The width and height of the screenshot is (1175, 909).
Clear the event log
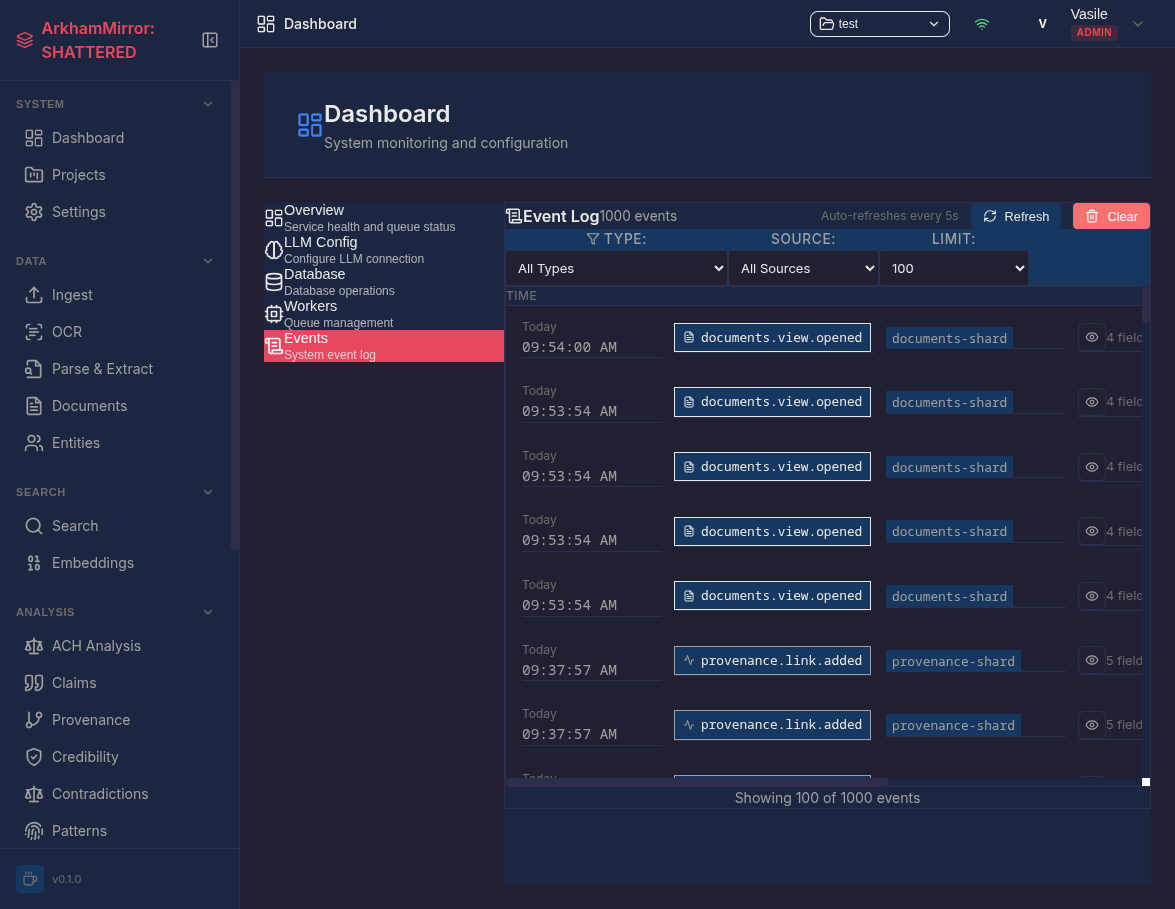1111,217
